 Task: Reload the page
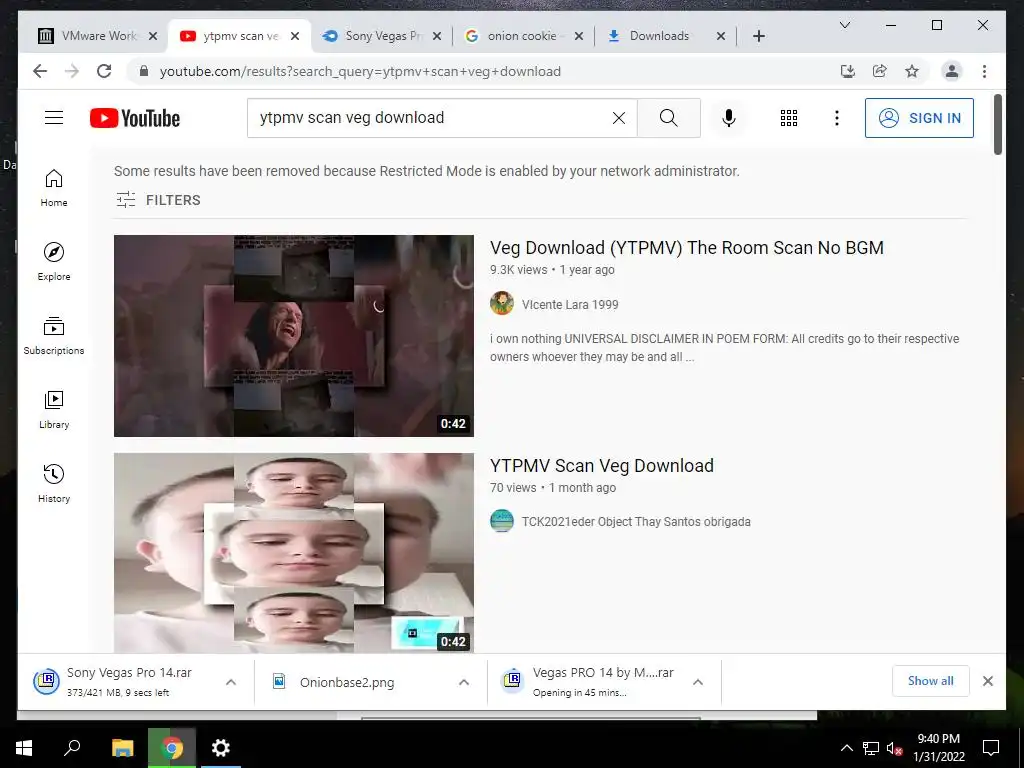coord(104,71)
